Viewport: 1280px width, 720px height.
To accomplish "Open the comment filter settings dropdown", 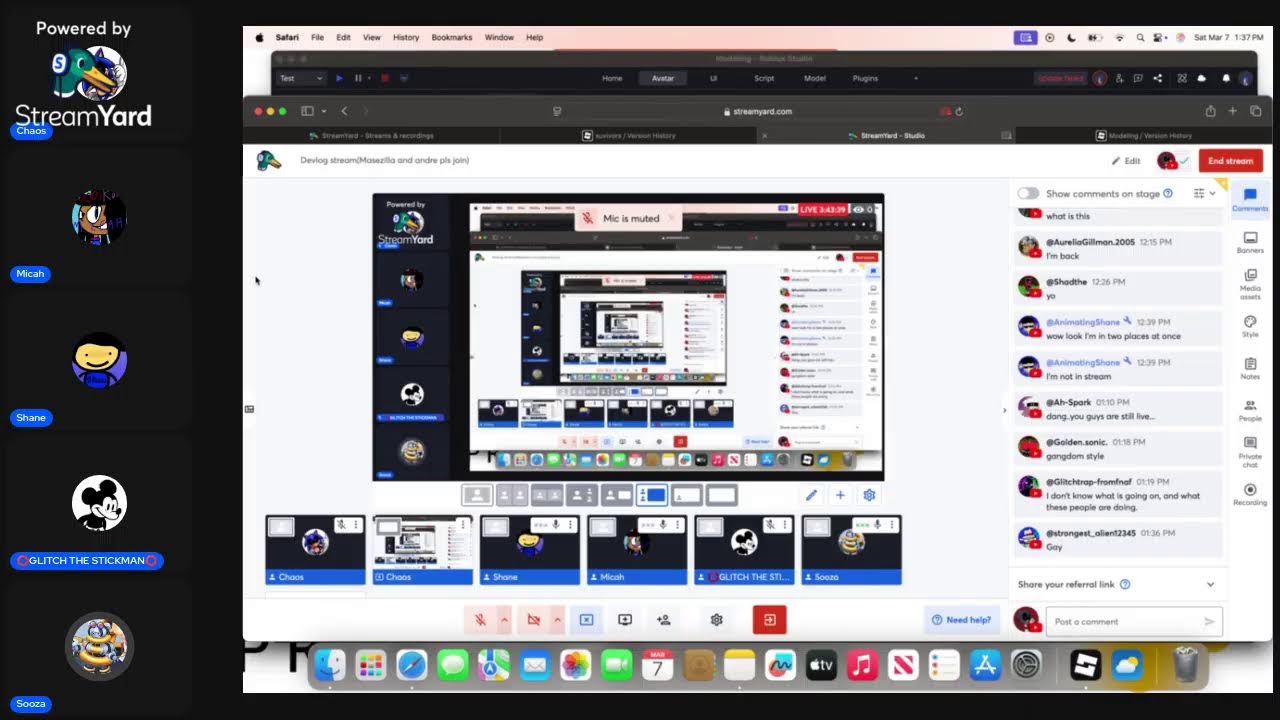I will (x=1204, y=193).
